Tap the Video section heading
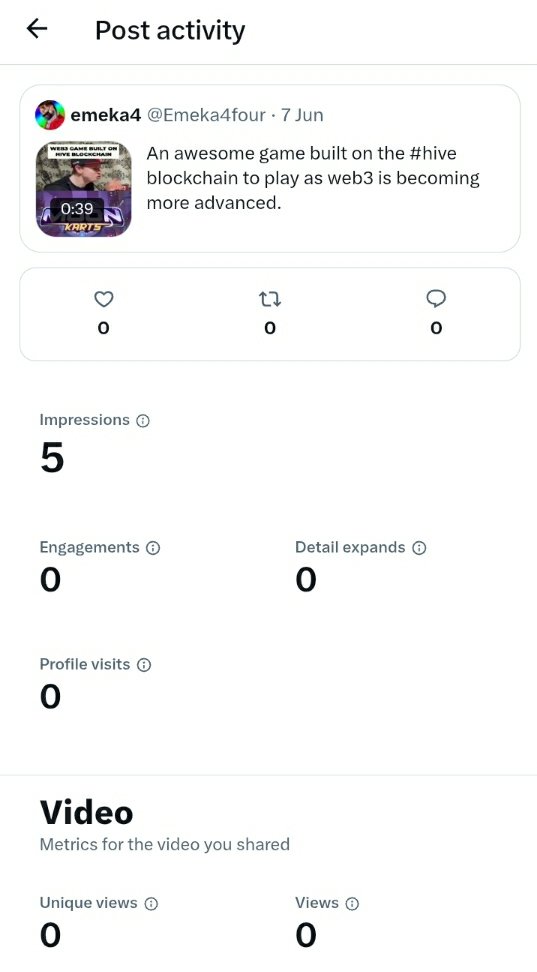537x972 pixels. click(86, 813)
